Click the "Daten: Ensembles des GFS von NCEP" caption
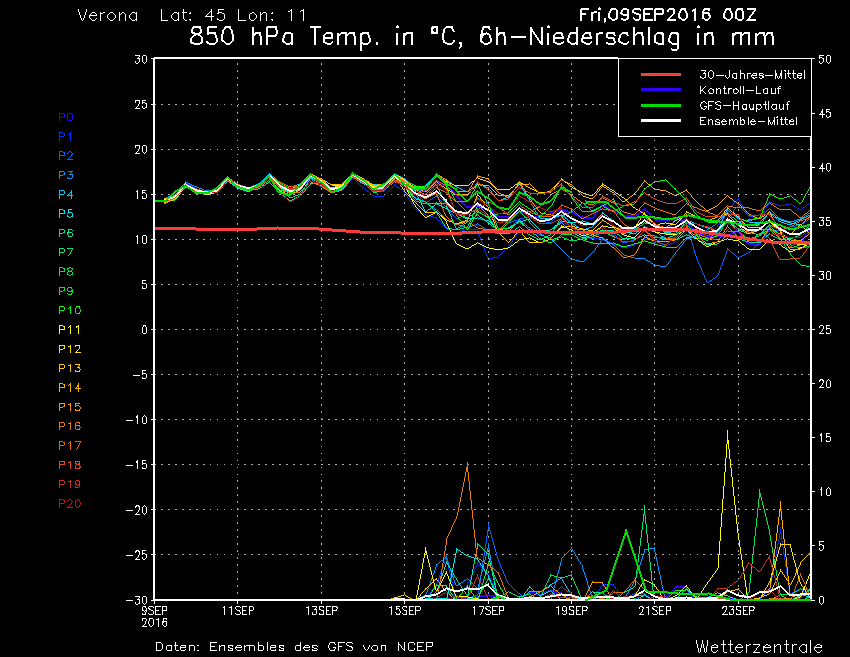This screenshot has width=850, height=657. point(294,647)
